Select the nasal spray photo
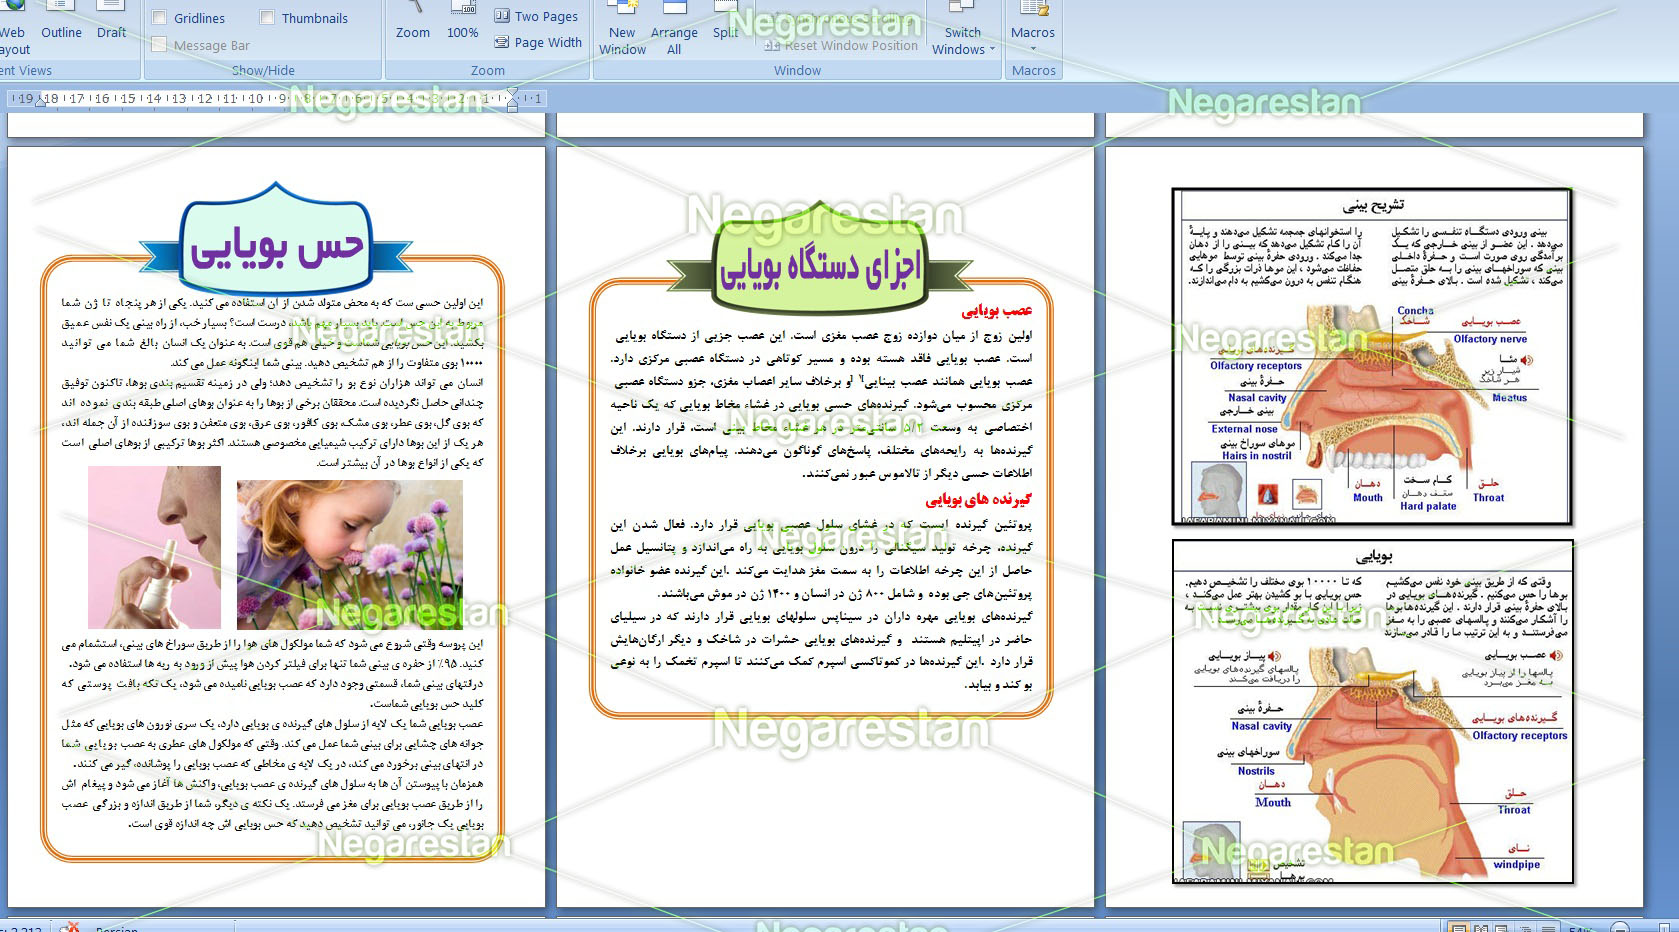This screenshot has width=1679, height=932. pos(155,547)
